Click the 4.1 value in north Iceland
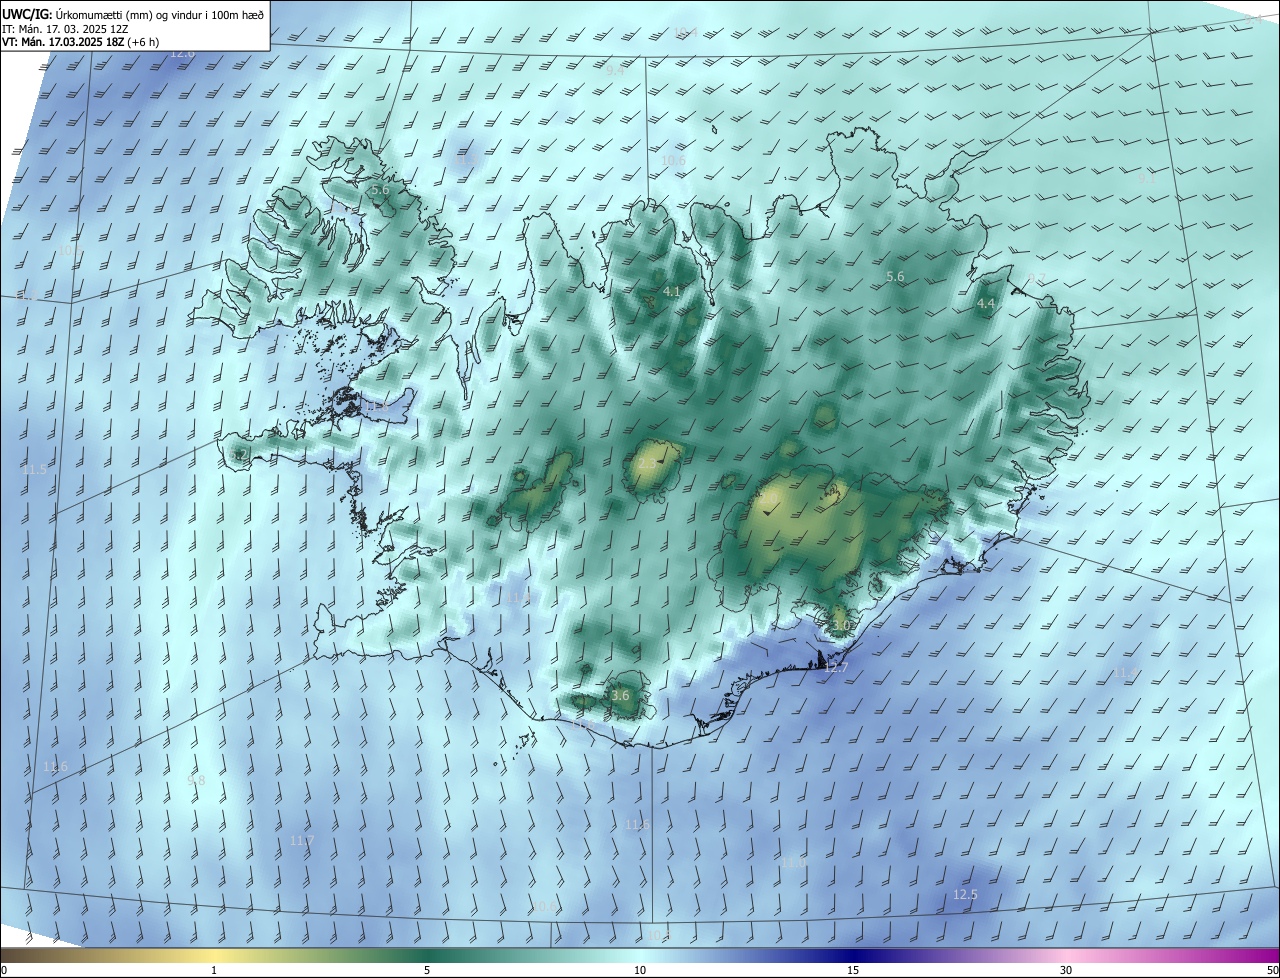This screenshot has height=978, width=1280. tap(671, 292)
